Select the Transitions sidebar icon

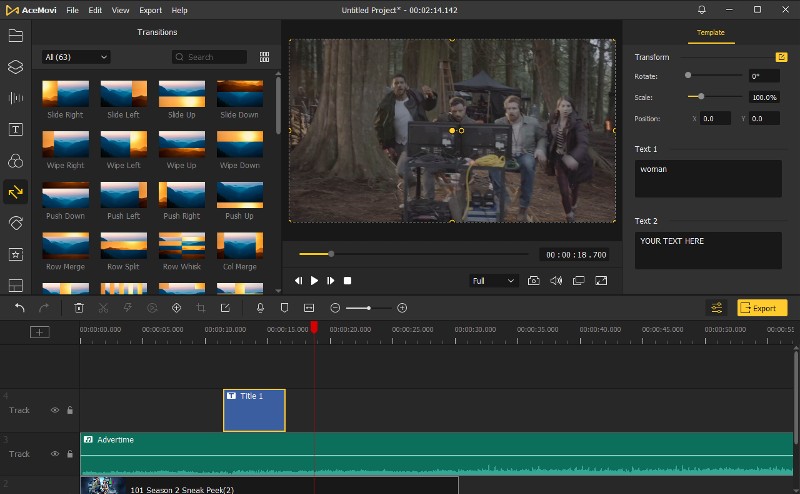16,192
